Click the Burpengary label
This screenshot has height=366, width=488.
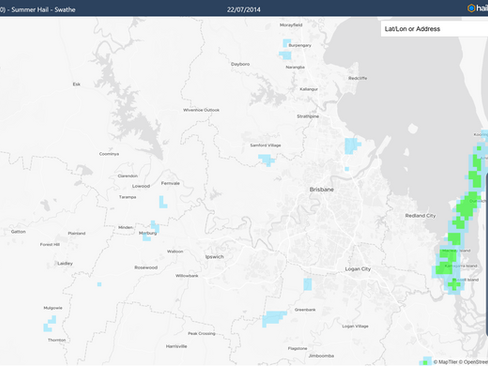pyautogui.click(x=300, y=45)
